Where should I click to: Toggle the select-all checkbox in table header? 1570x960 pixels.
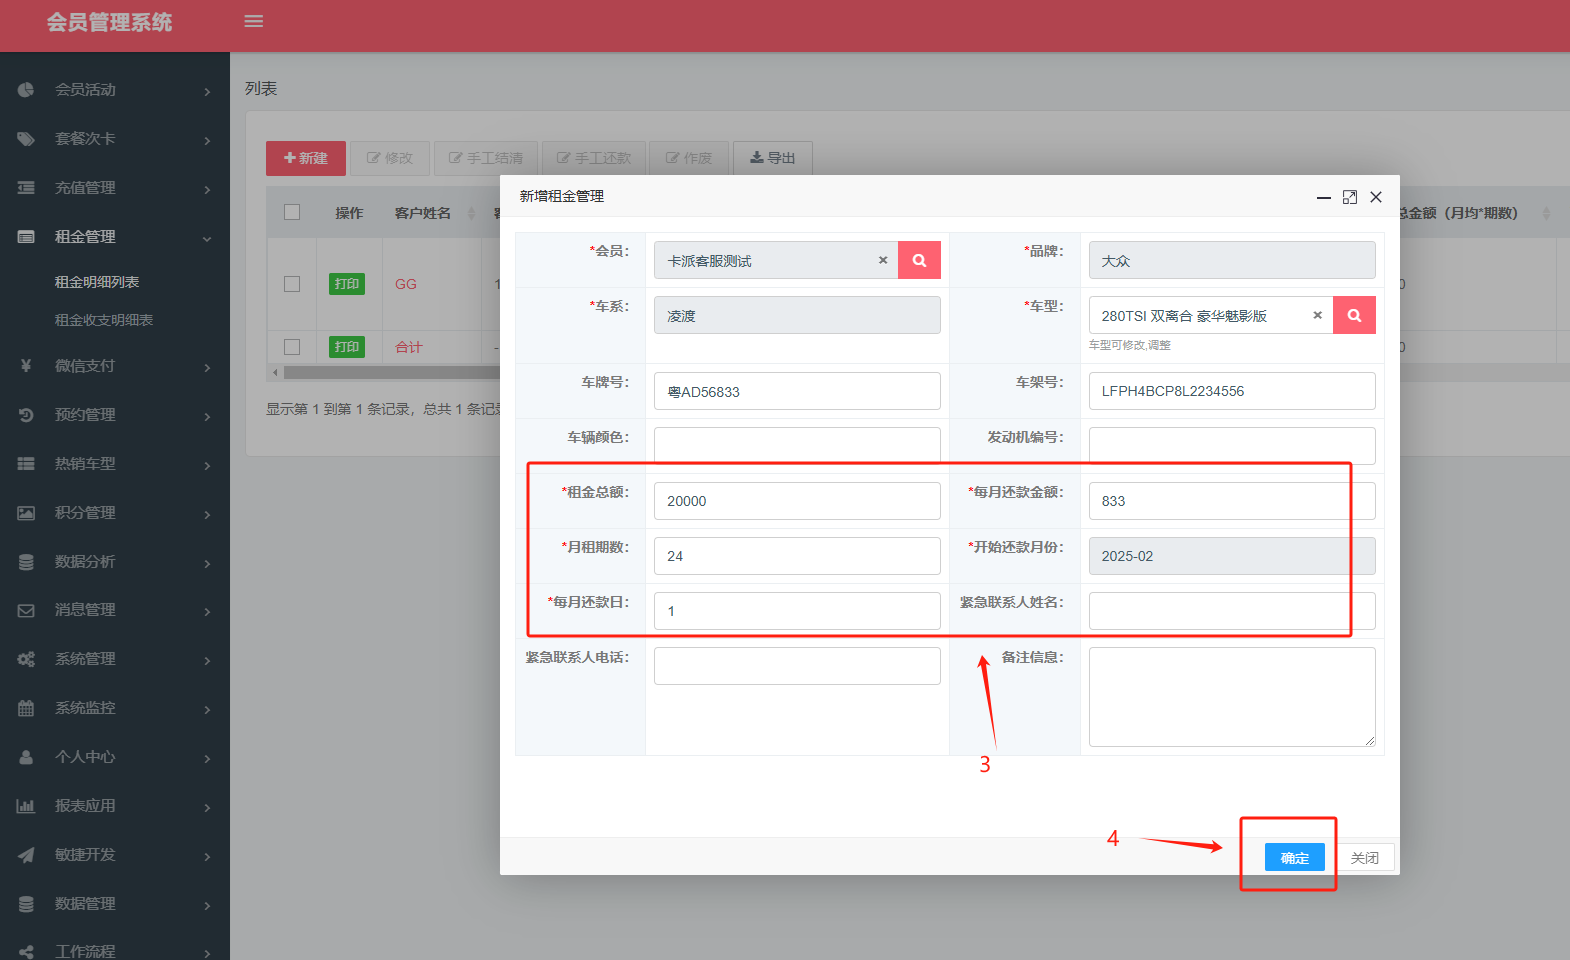click(x=292, y=212)
